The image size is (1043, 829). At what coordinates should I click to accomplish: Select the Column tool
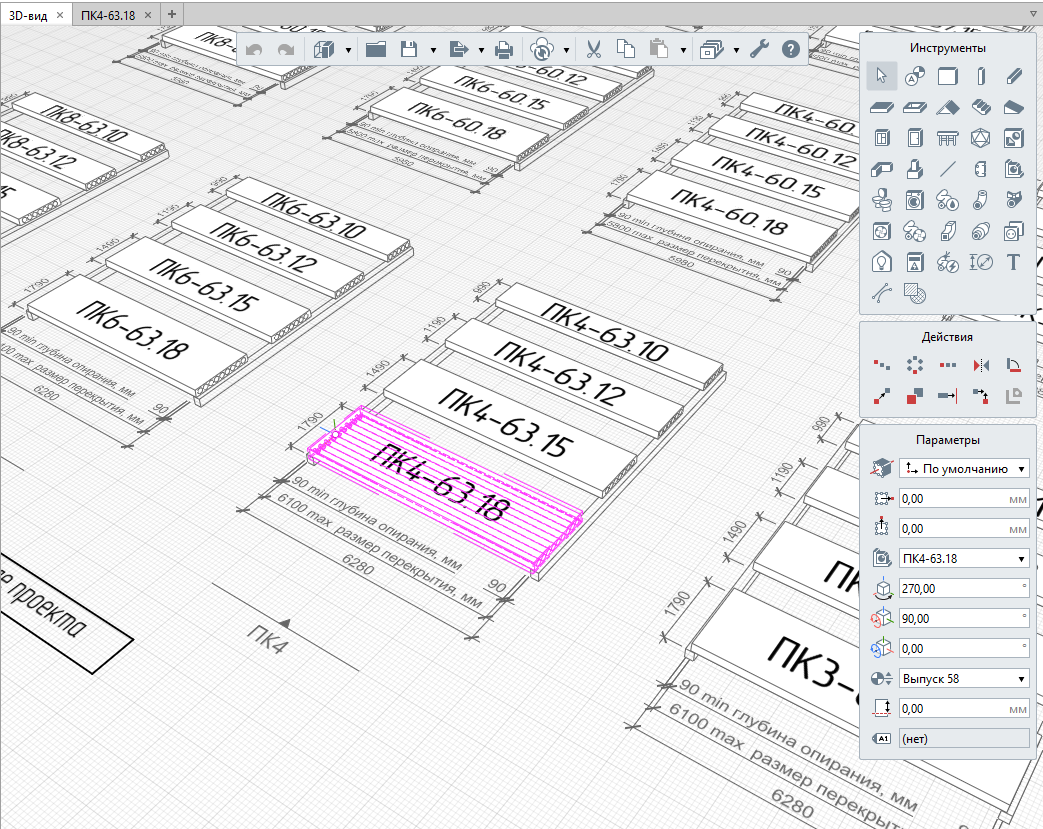point(980,75)
